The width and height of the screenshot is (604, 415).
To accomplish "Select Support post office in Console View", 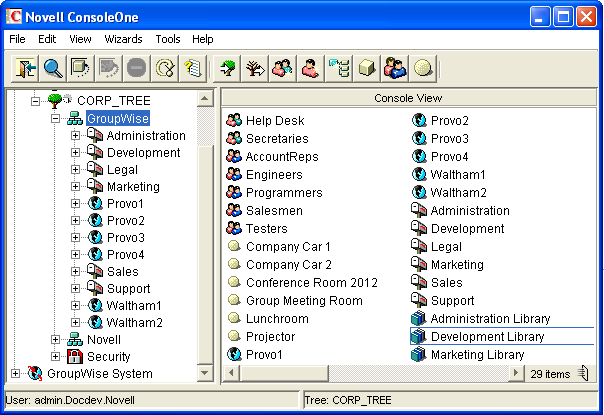I will click(452, 300).
